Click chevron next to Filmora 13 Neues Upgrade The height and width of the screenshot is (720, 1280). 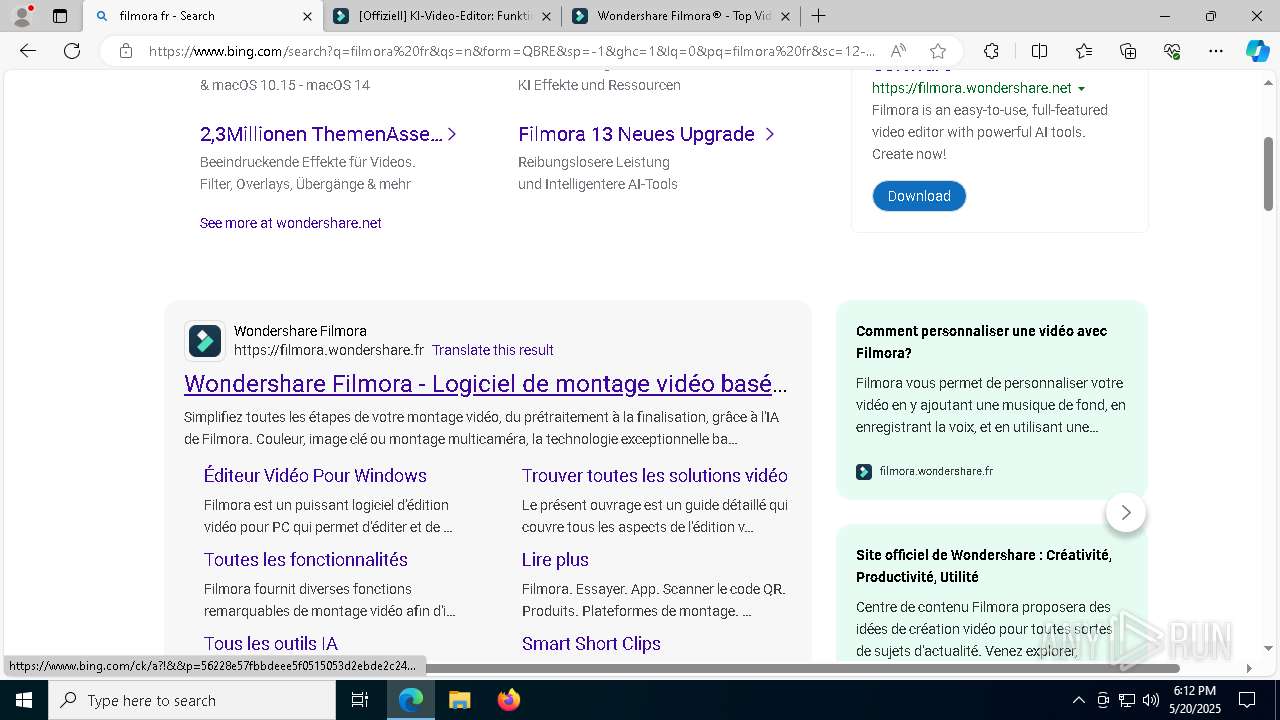(769, 134)
